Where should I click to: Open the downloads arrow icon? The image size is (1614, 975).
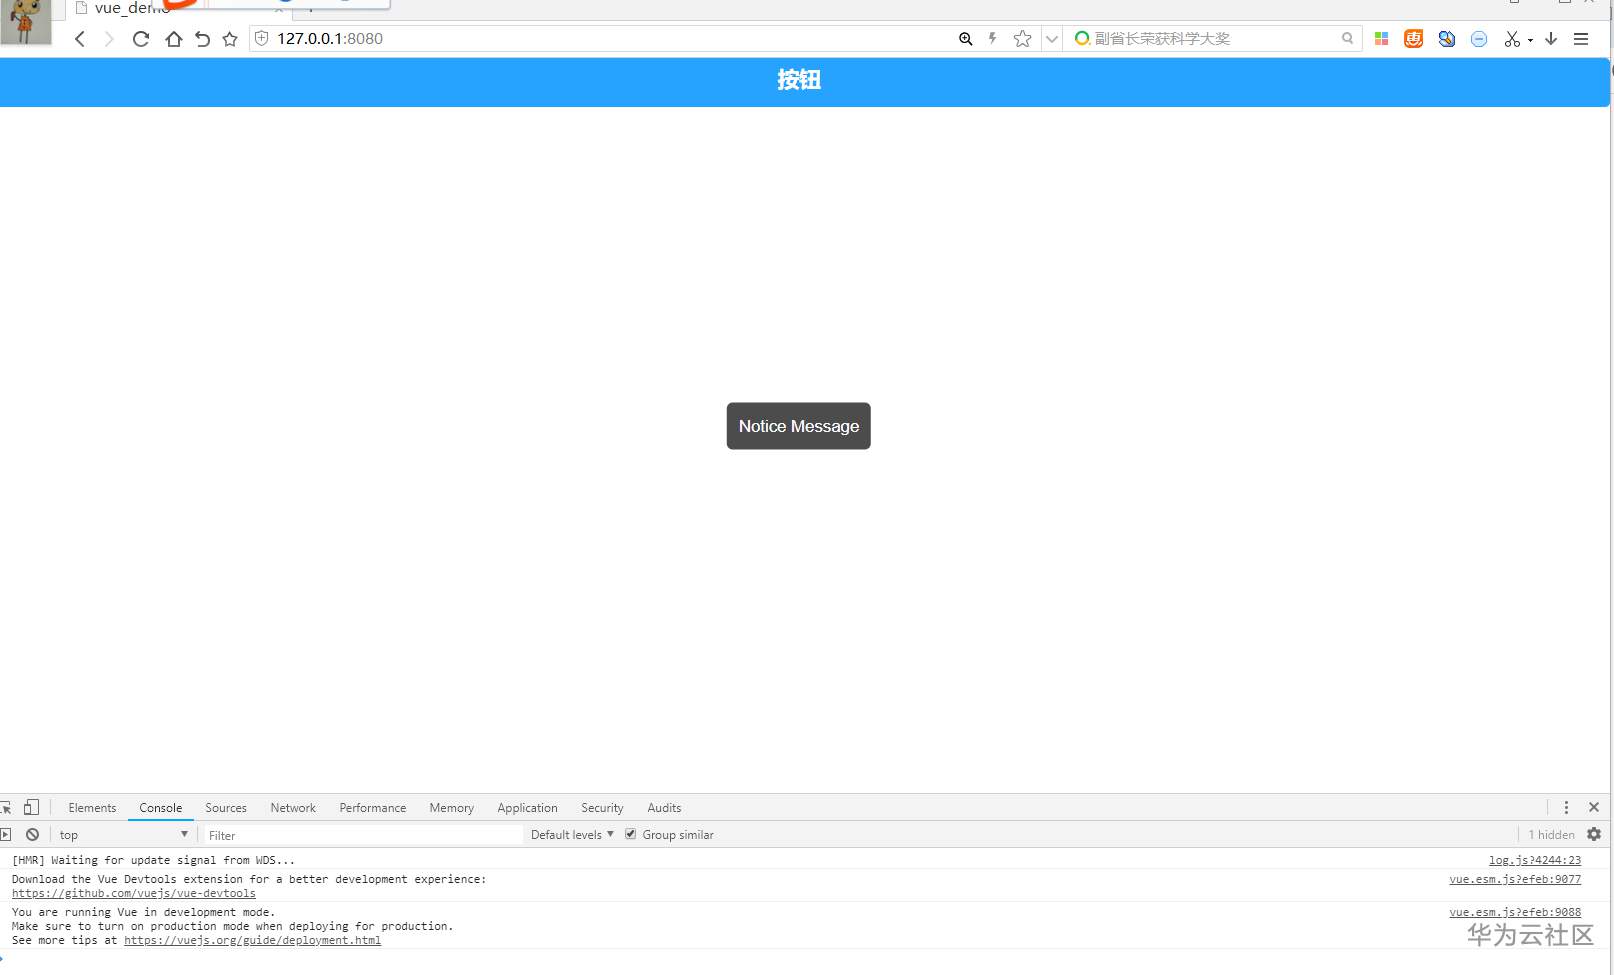(x=1551, y=38)
